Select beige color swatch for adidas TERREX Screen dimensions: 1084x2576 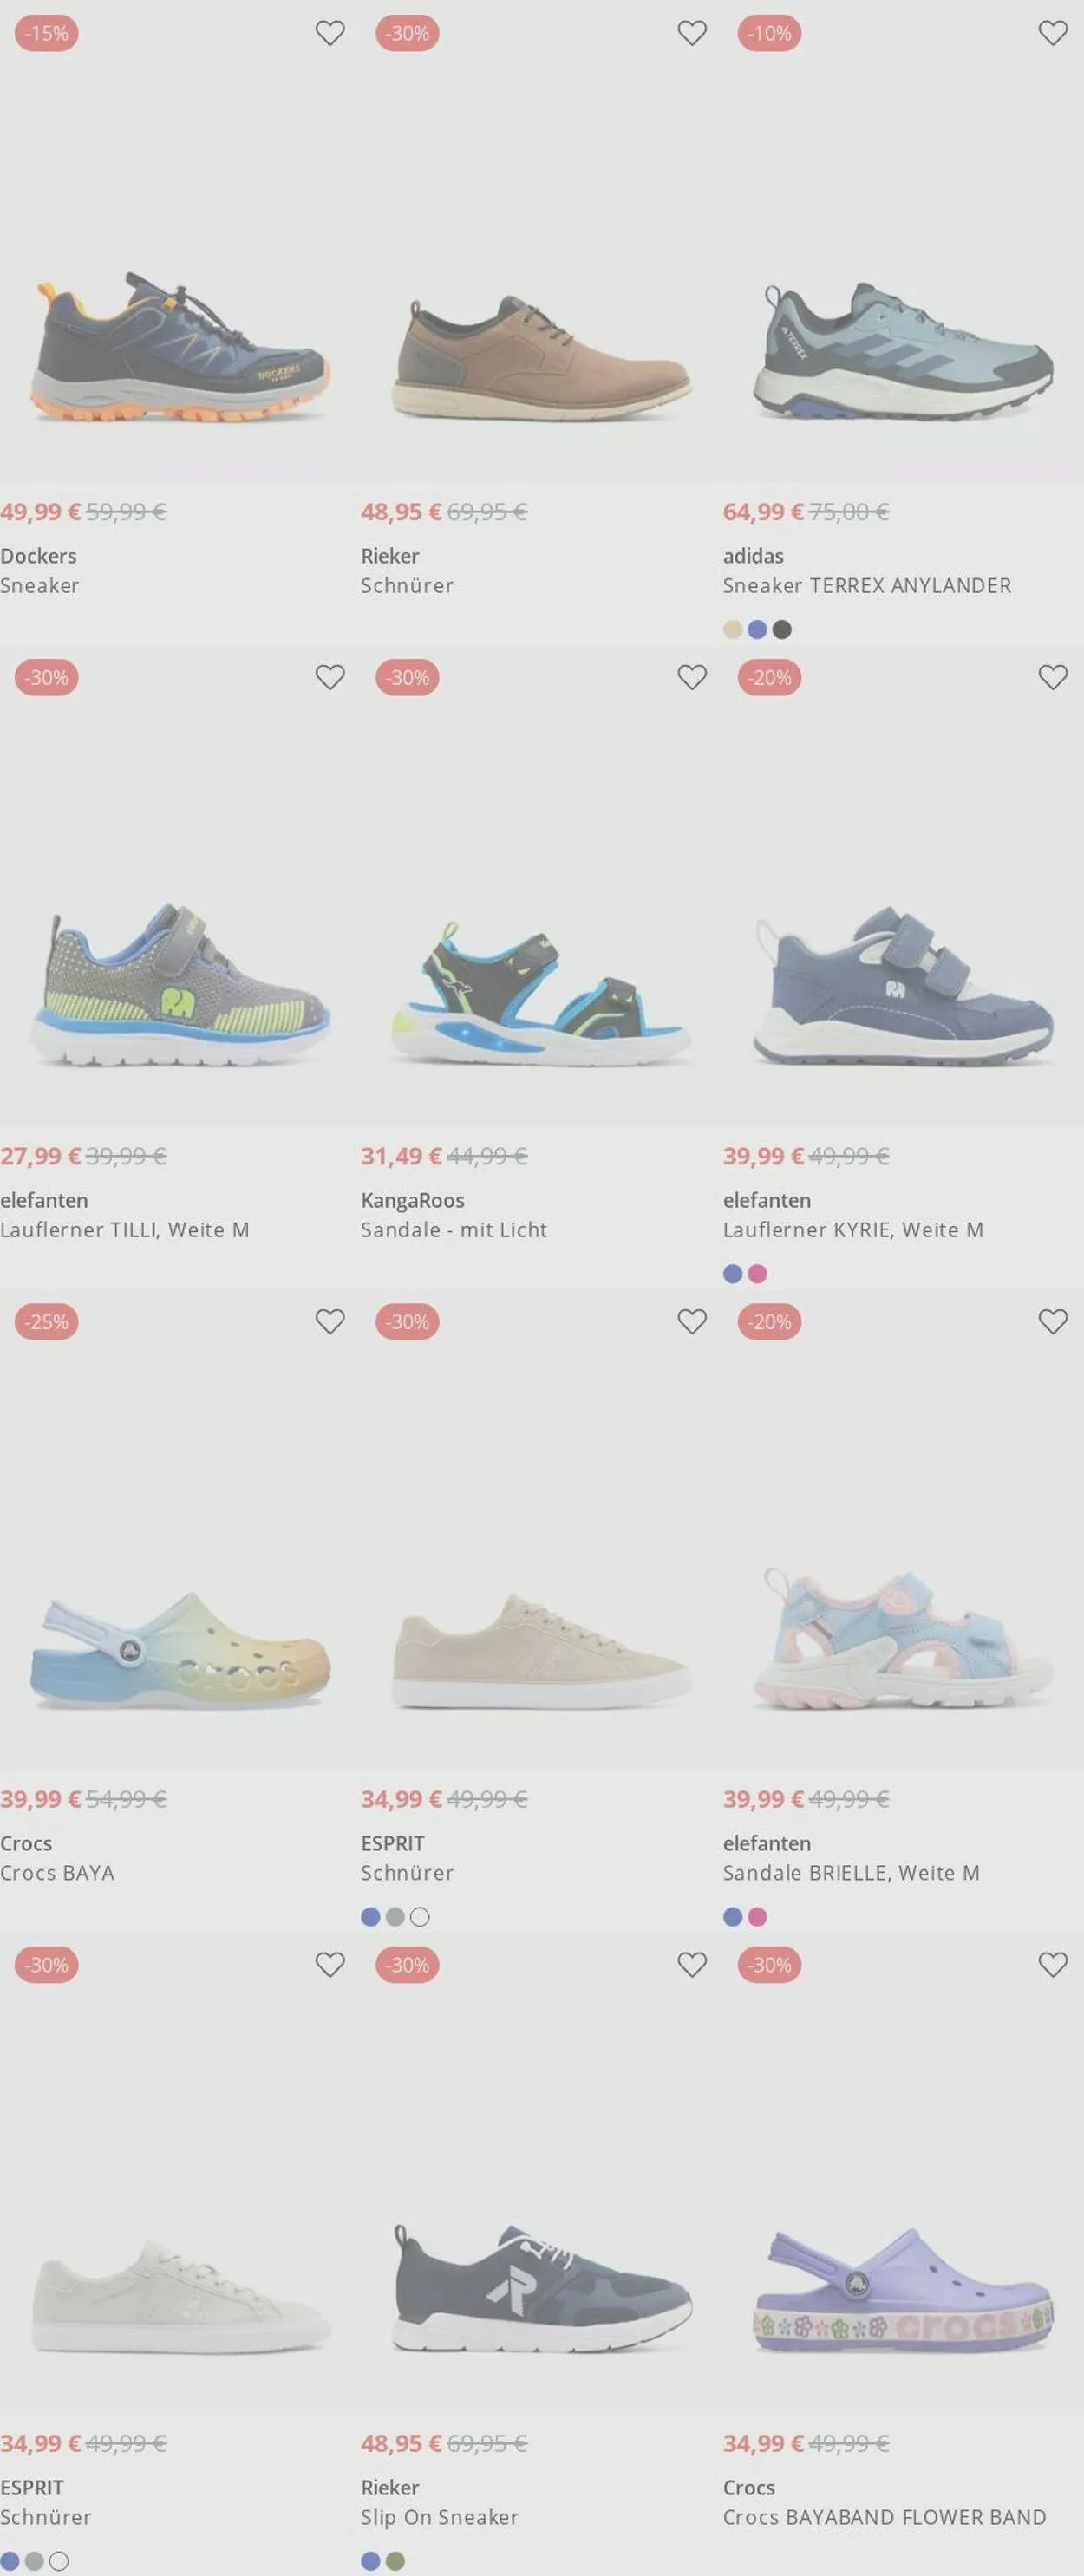coord(733,629)
